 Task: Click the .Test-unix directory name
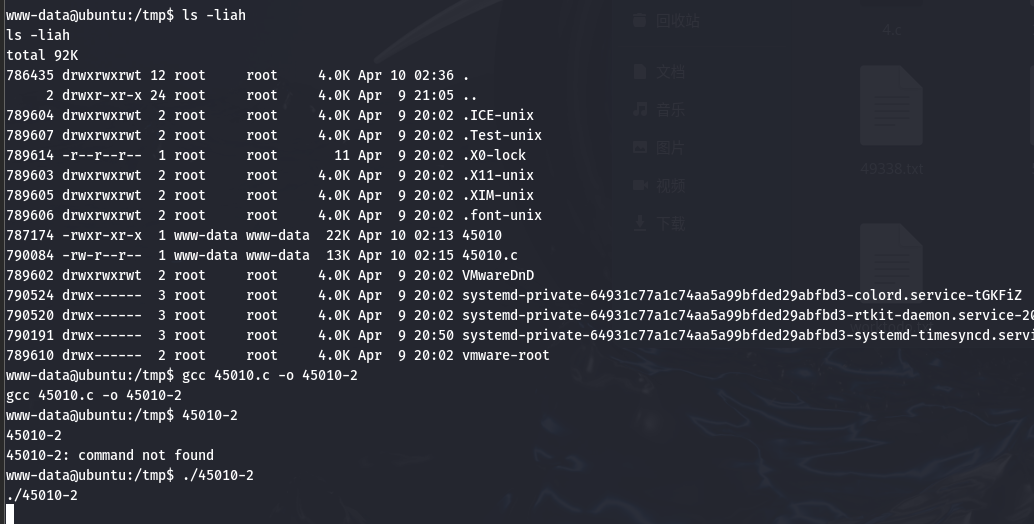coord(502,135)
